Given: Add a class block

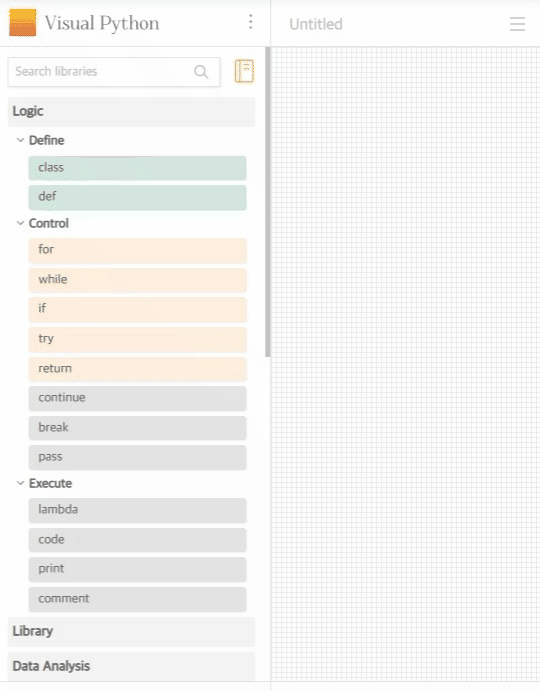Looking at the screenshot, I should click(138, 168).
